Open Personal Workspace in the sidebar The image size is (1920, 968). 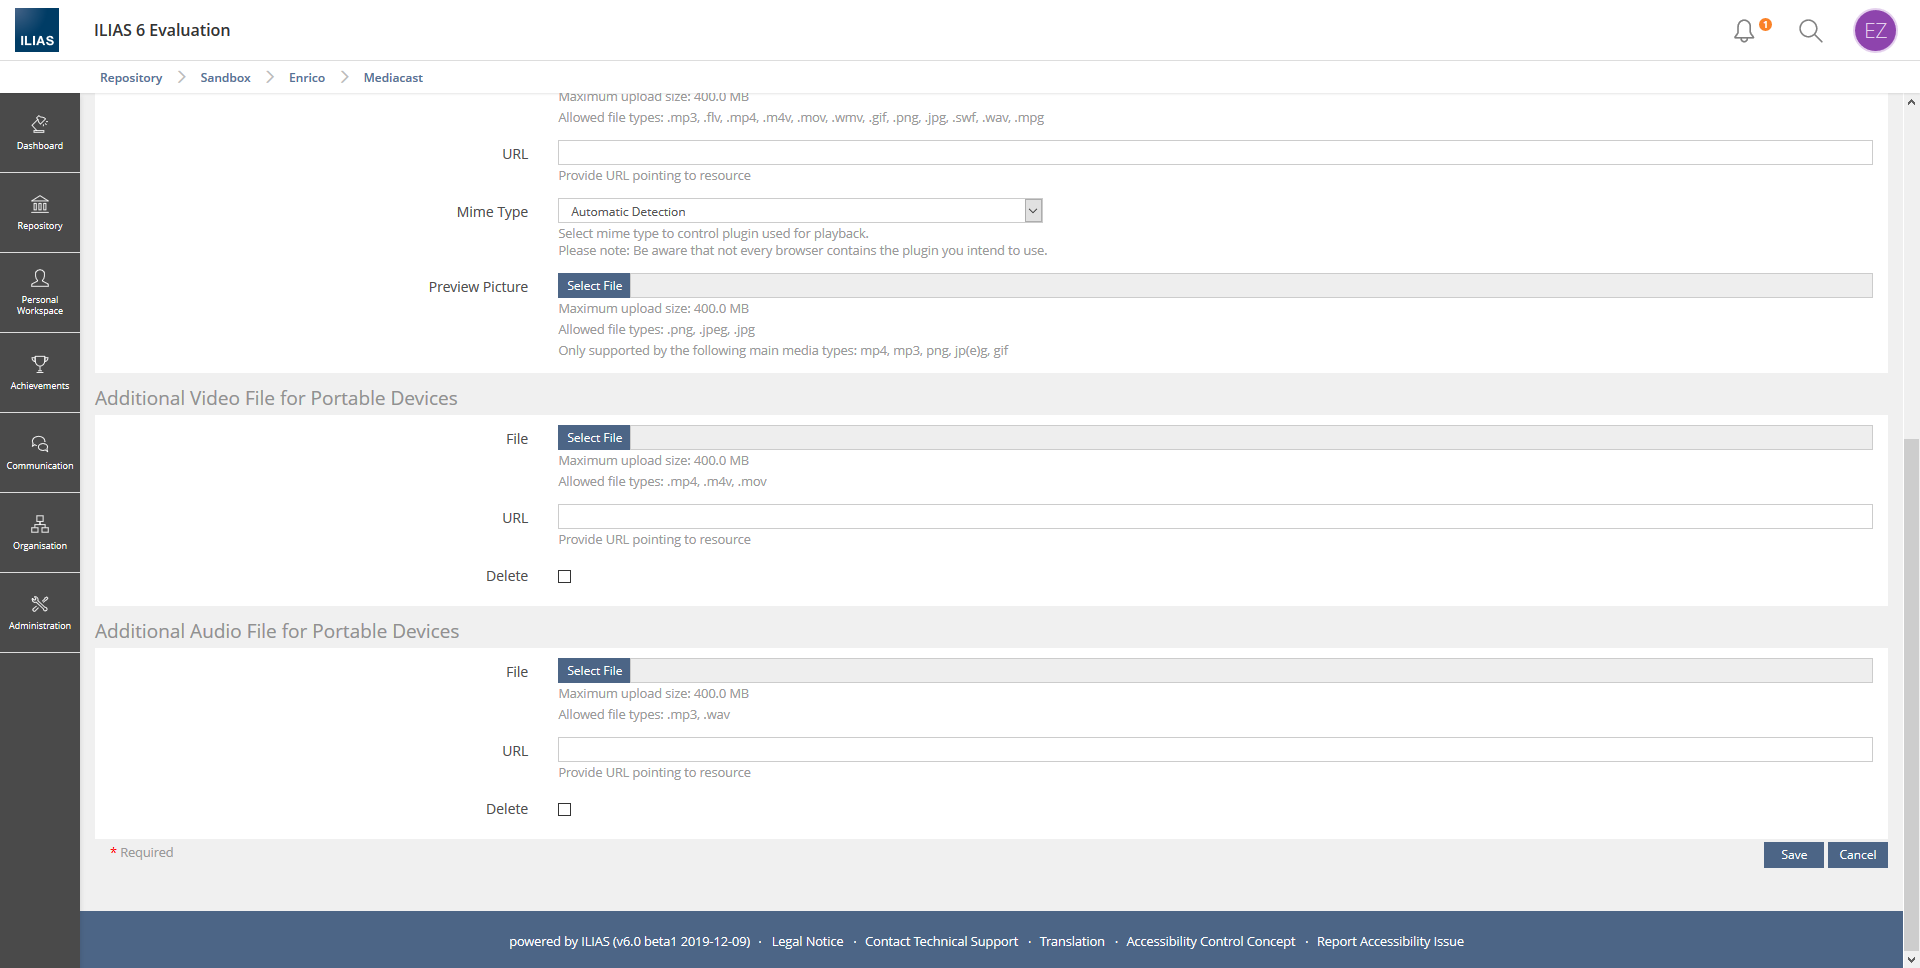point(40,292)
